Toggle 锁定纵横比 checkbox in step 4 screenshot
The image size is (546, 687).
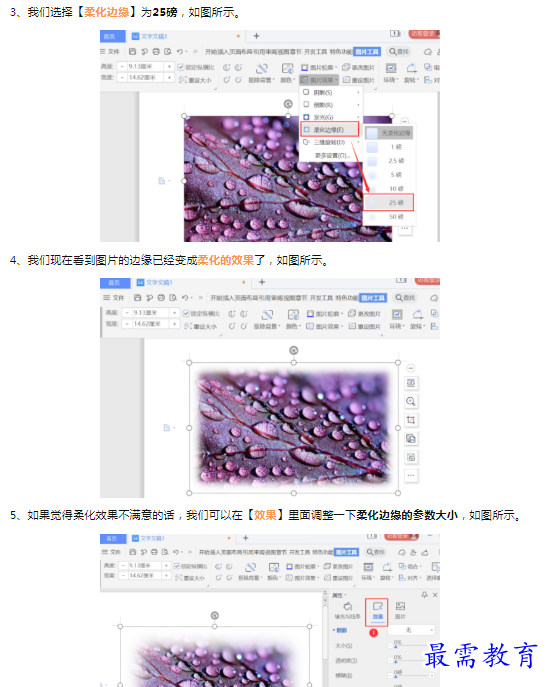(x=186, y=313)
